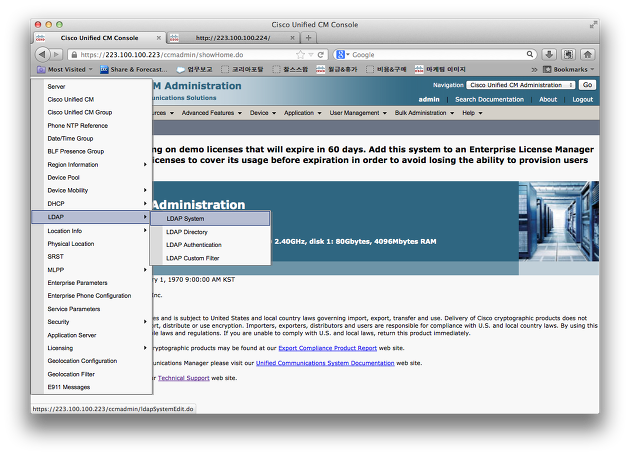This screenshot has height=456, width=630.
Task: Open Unified Communications System Documentation link
Action: [325, 363]
